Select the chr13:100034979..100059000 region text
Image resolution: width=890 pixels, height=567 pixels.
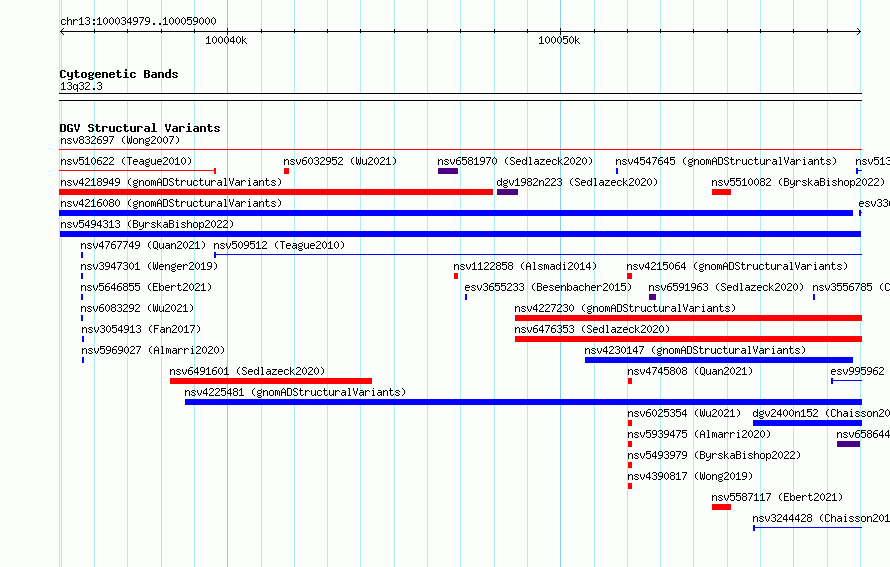click(138, 21)
